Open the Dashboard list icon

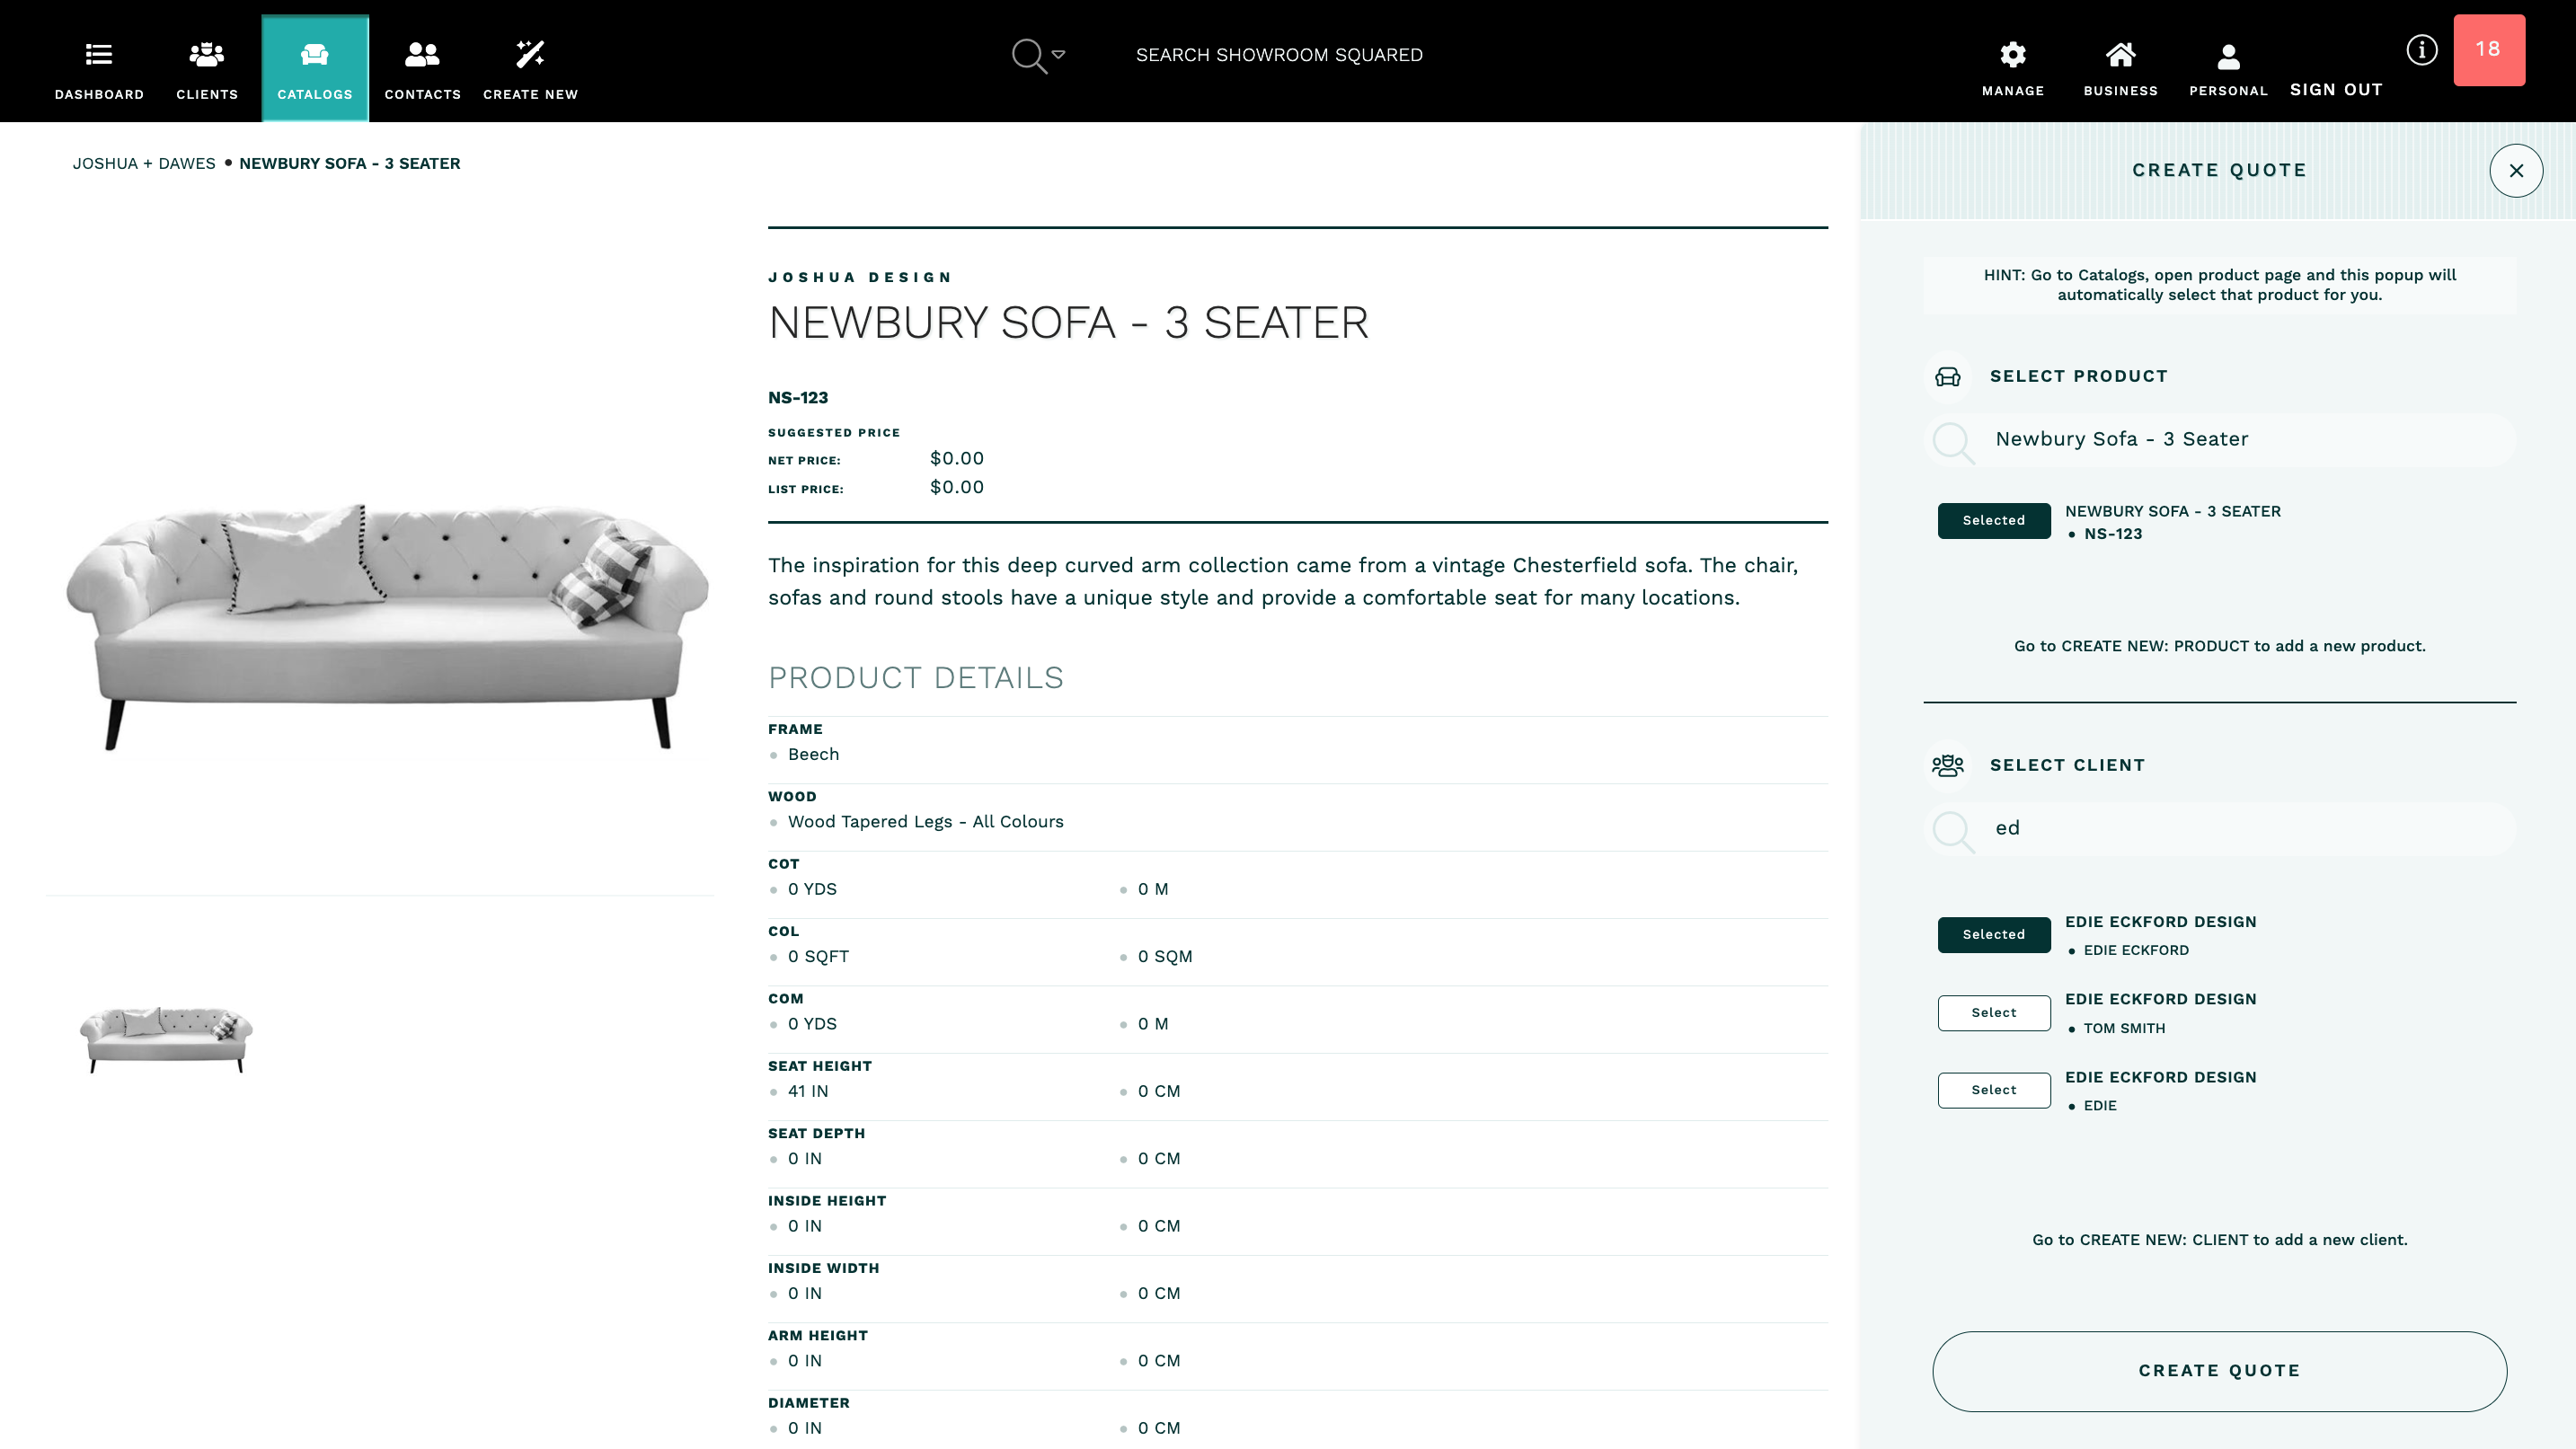[x=98, y=54]
